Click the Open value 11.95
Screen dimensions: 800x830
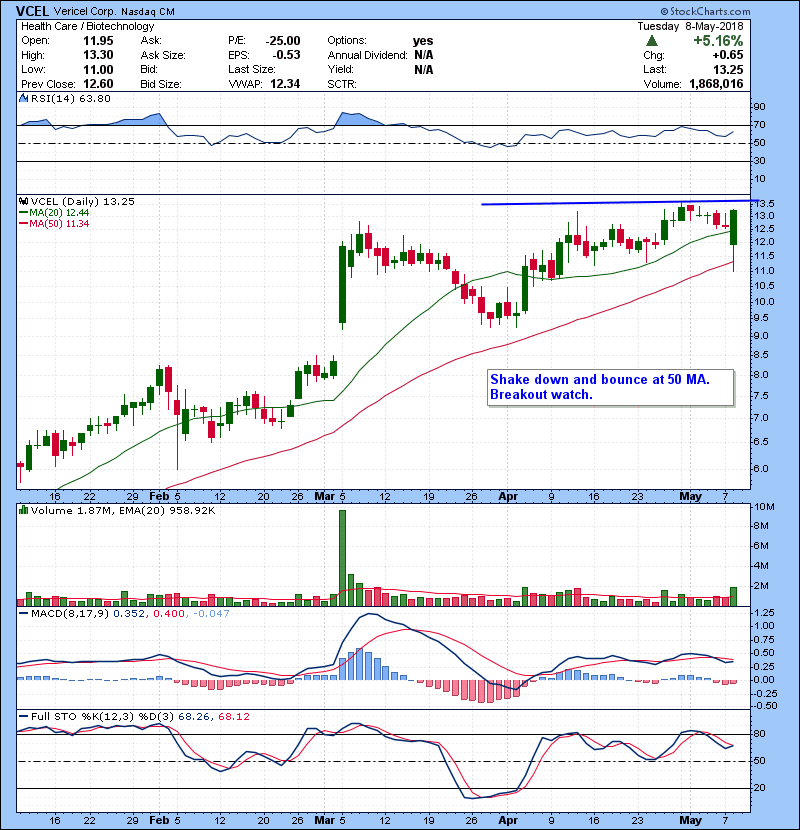point(98,41)
